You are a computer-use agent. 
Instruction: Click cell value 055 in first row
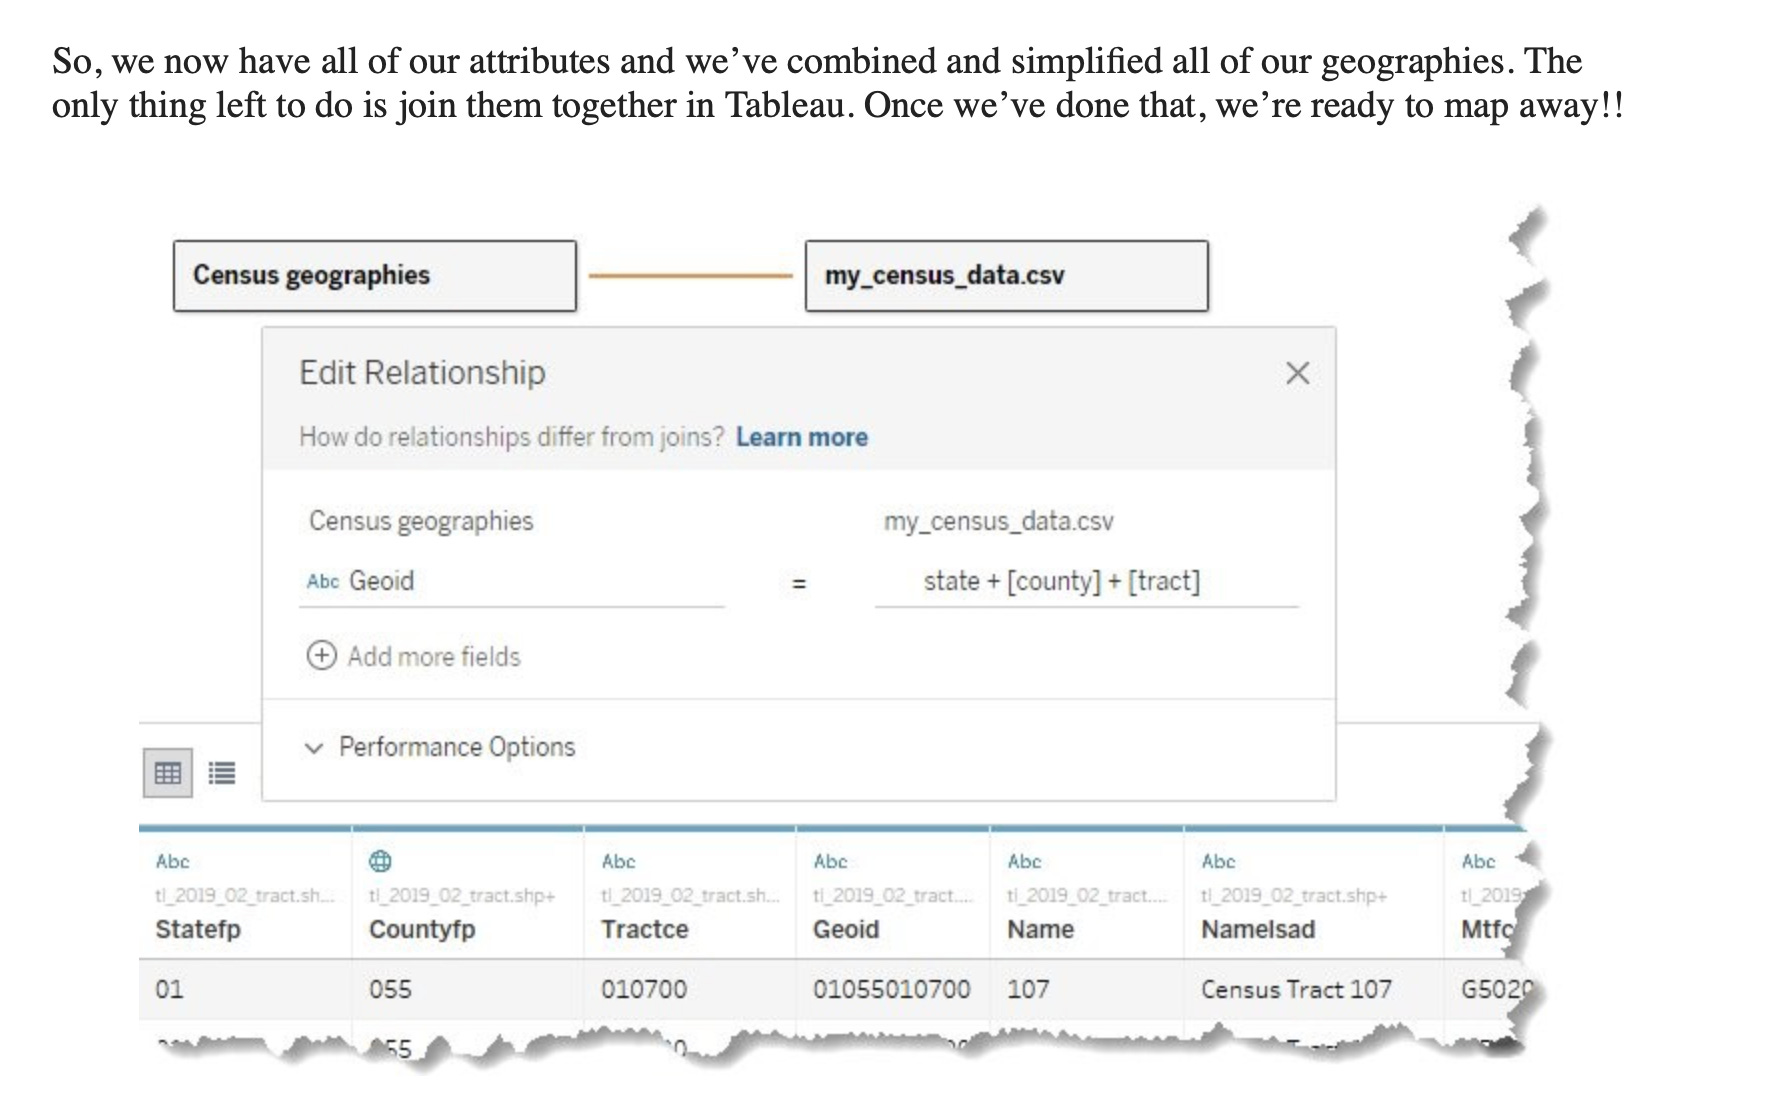390,989
